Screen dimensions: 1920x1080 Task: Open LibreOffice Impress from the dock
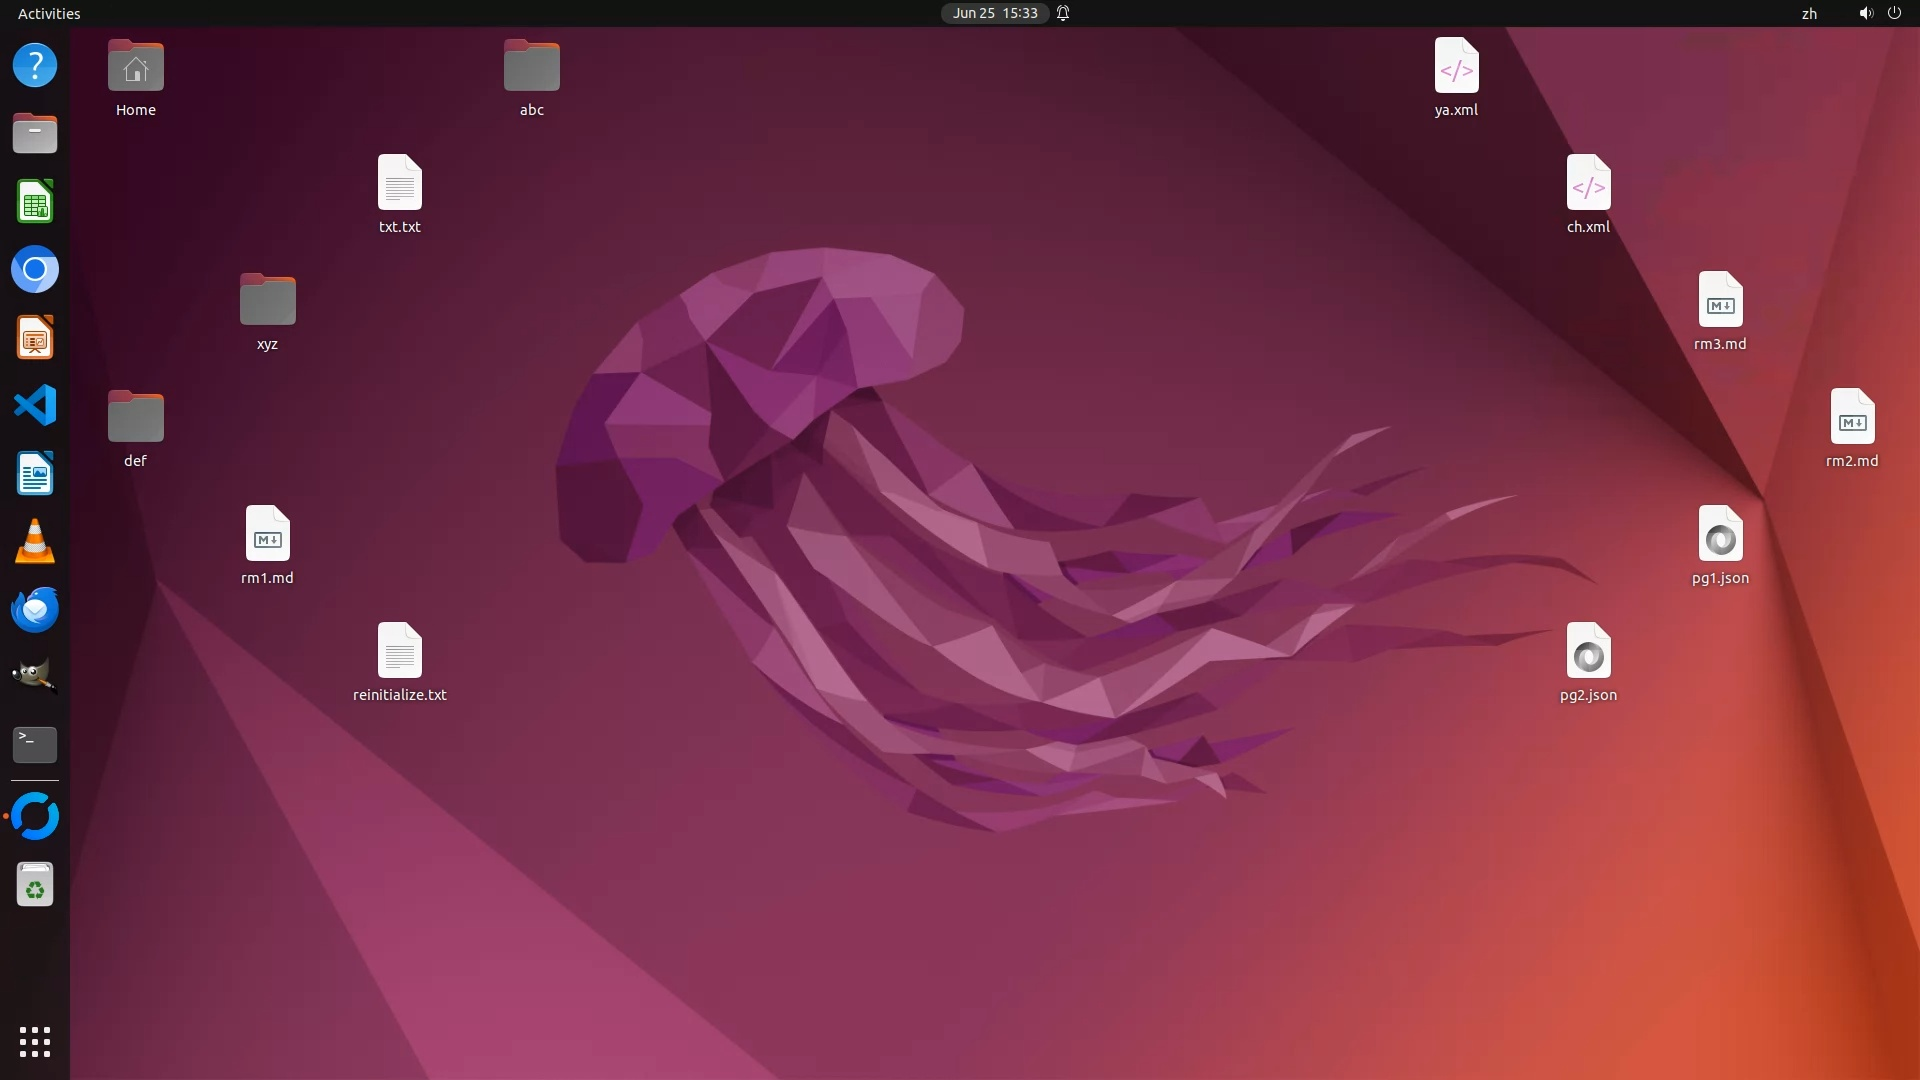point(35,338)
